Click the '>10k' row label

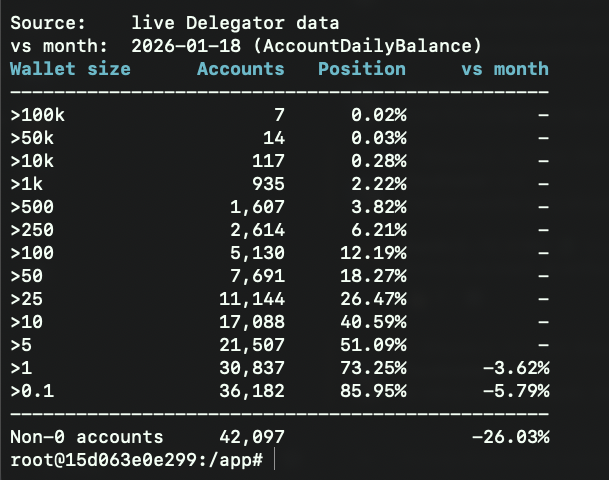(32, 161)
